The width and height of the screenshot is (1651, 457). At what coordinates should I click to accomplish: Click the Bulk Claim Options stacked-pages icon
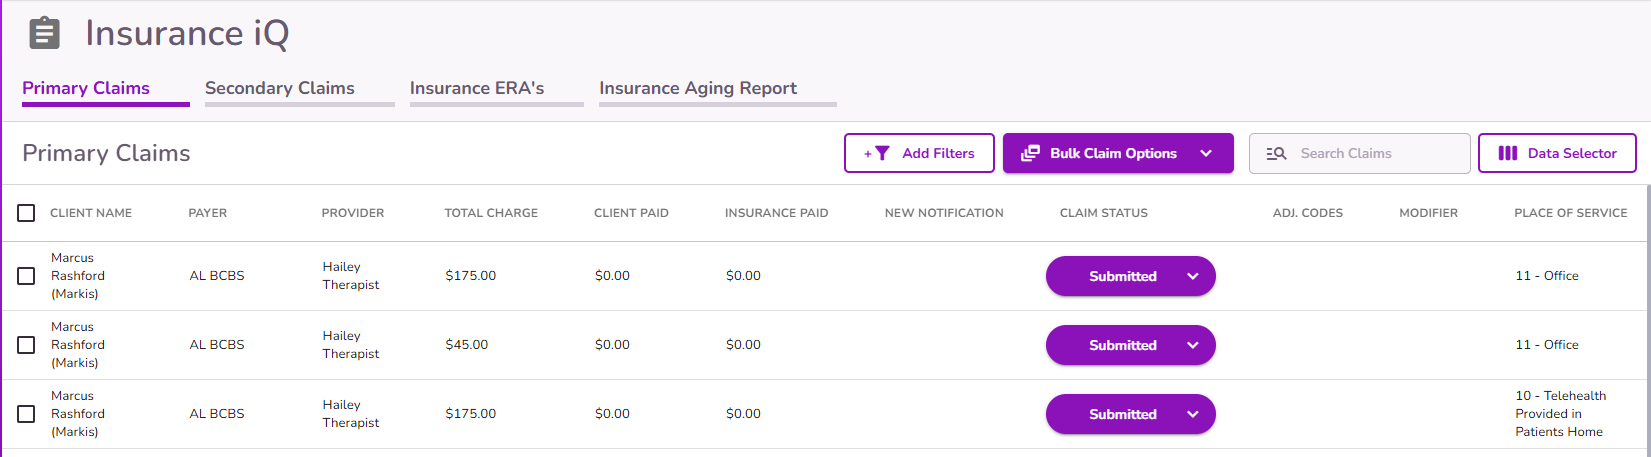point(1030,153)
